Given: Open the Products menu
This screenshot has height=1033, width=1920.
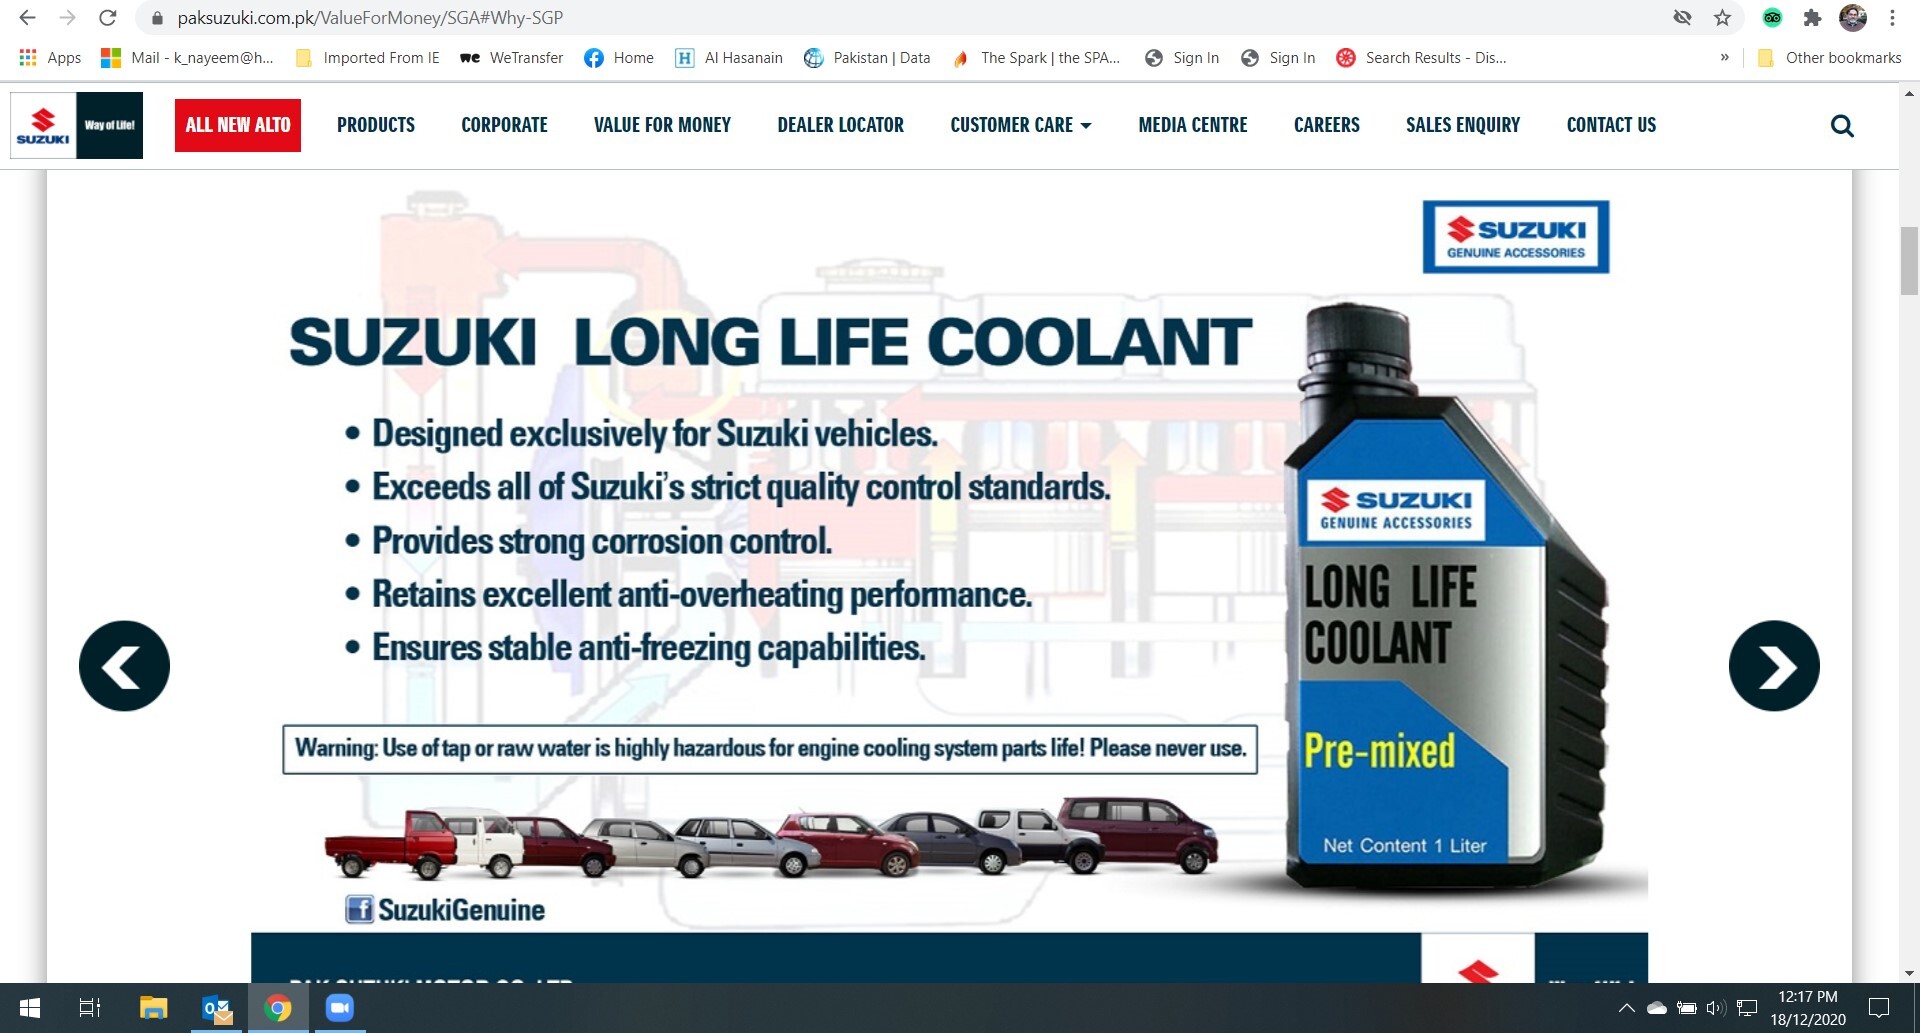Looking at the screenshot, I should point(376,125).
